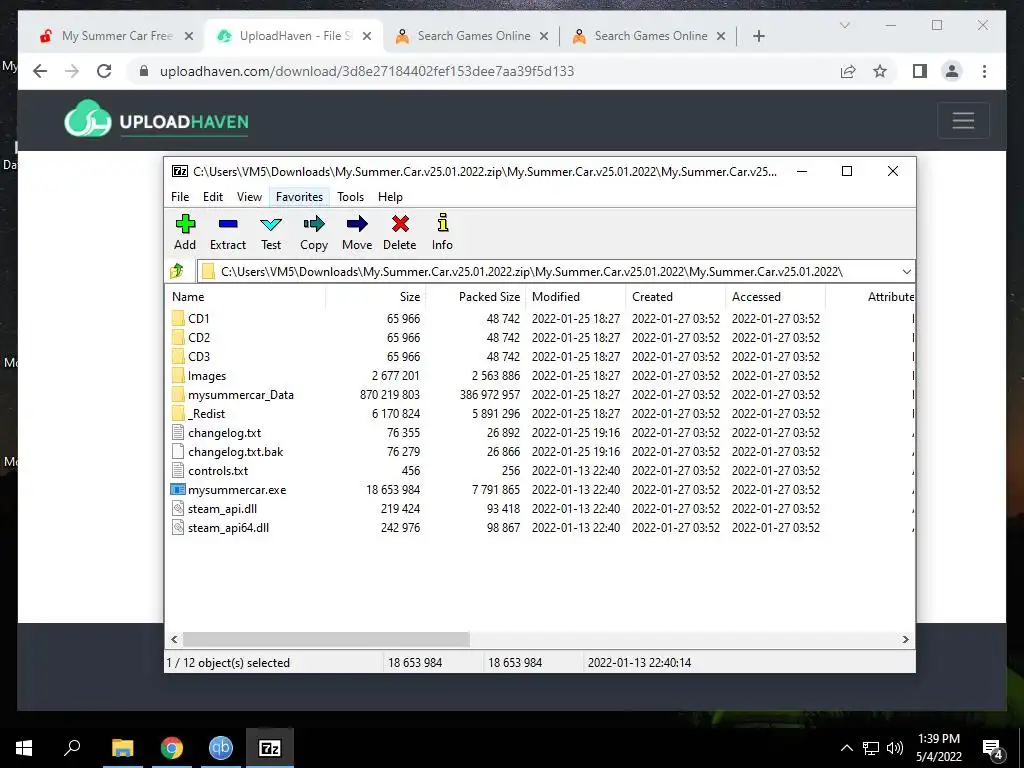Choose the Move toolbar icon
This screenshot has width=1024, height=768.
coord(357,224)
